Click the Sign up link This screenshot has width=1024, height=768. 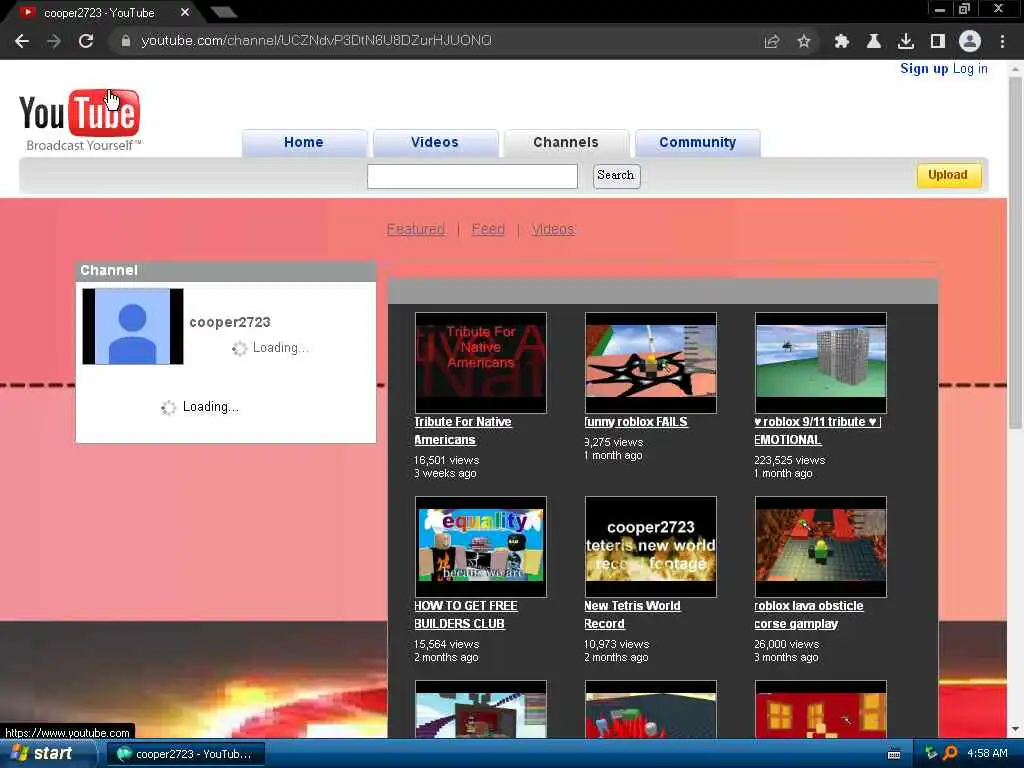[x=924, y=69]
